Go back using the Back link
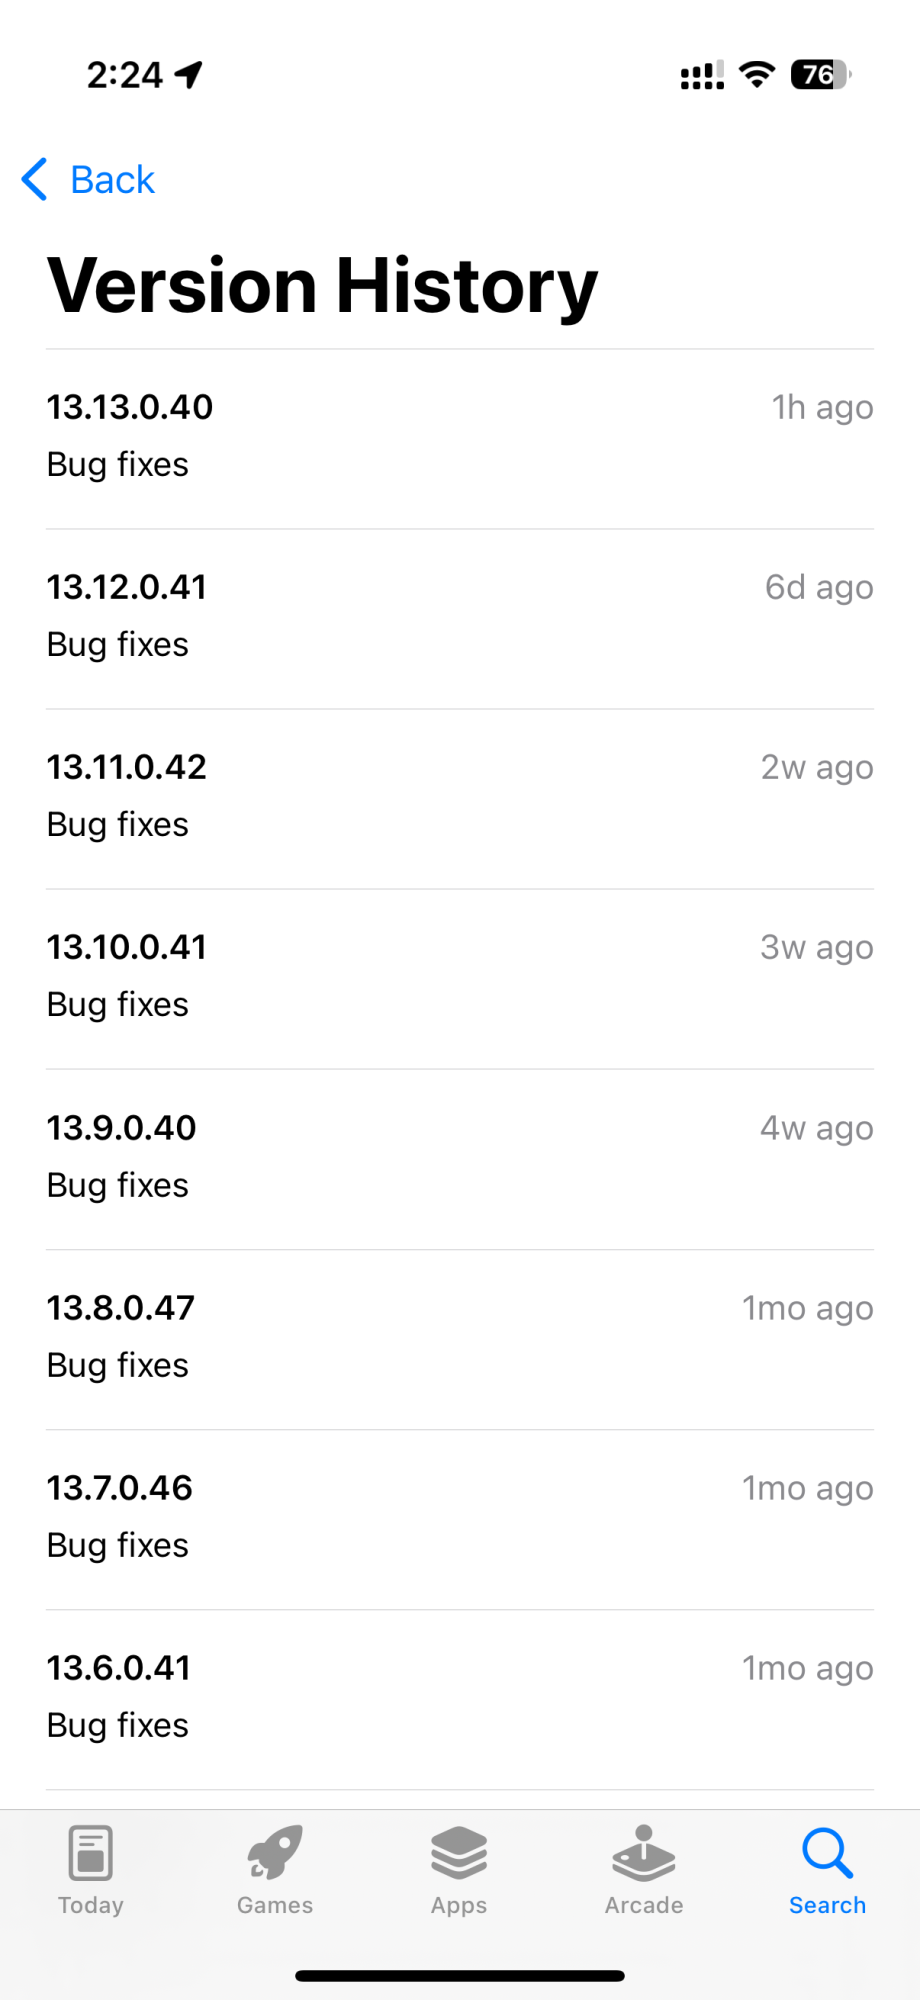The height and width of the screenshot is (2000, 920). pos(112,180)
